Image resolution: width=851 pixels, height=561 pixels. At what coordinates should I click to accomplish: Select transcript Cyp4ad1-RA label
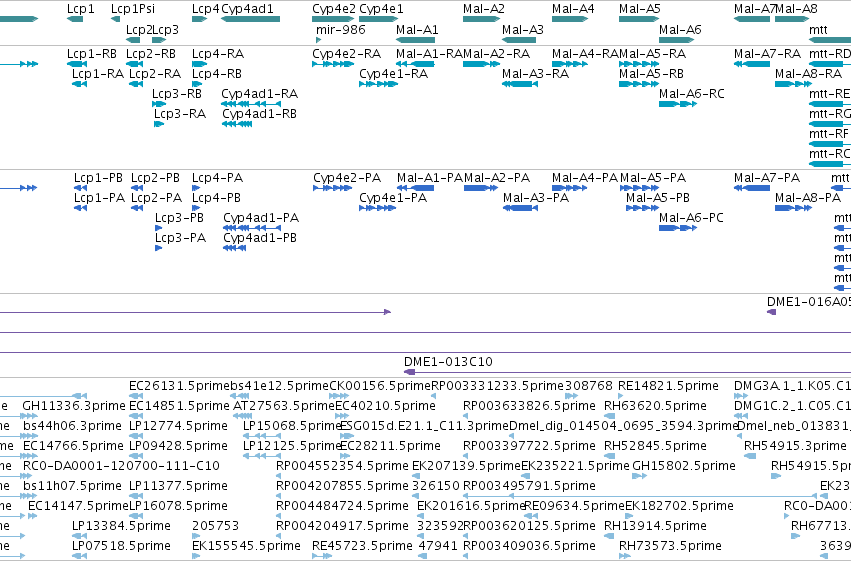point(259,93)
